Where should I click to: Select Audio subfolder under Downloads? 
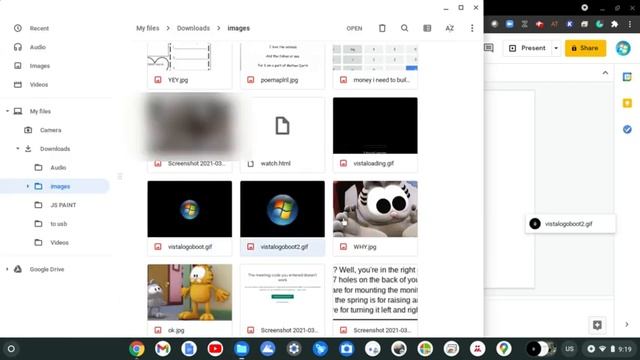58,167
